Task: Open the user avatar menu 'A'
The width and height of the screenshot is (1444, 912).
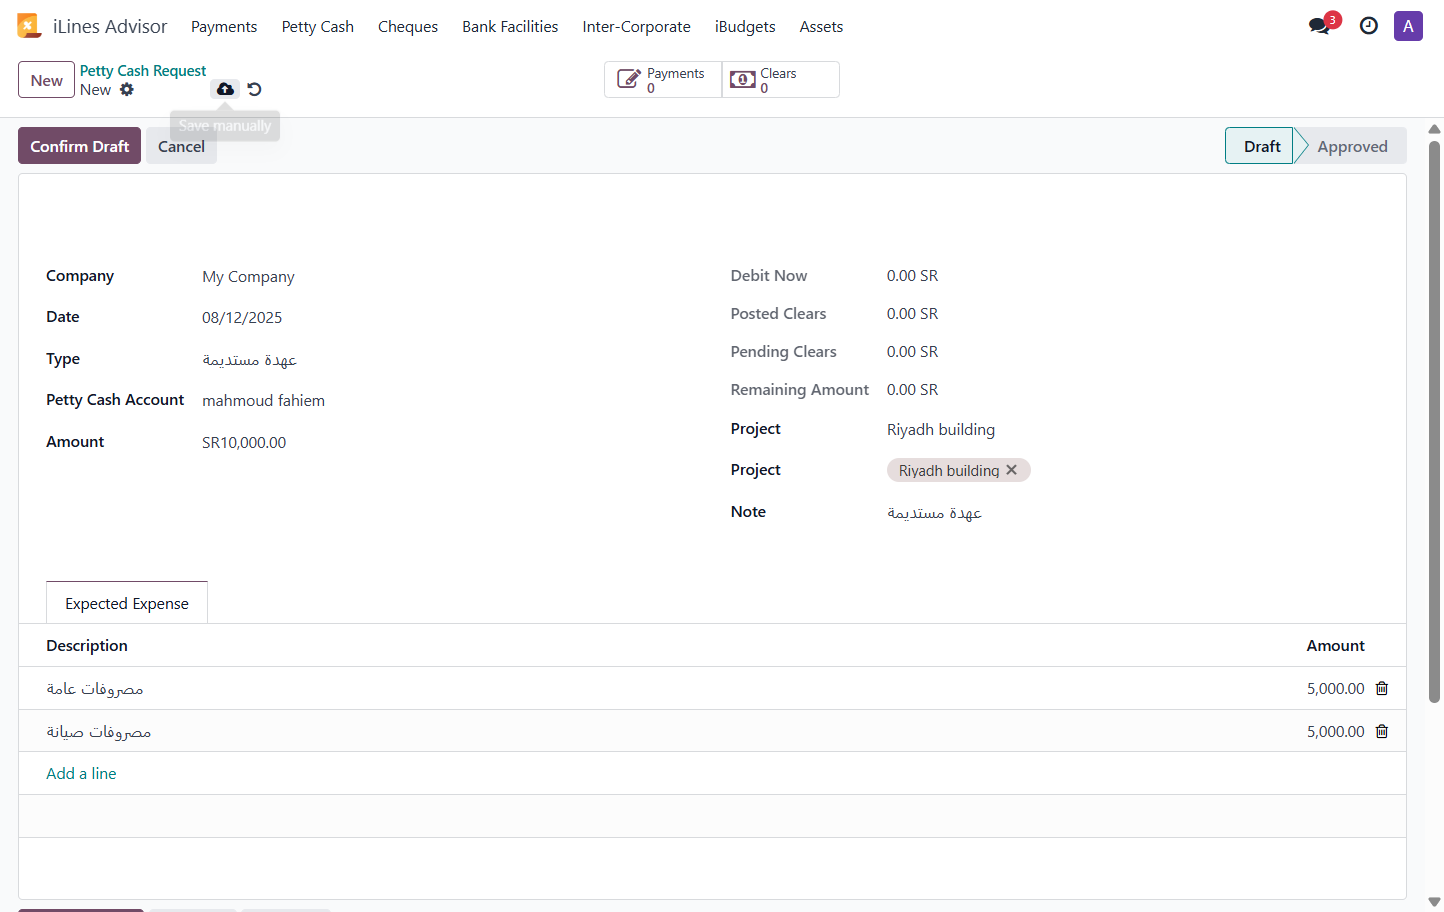Action: pyautogui.click(x=1408, y=26)
